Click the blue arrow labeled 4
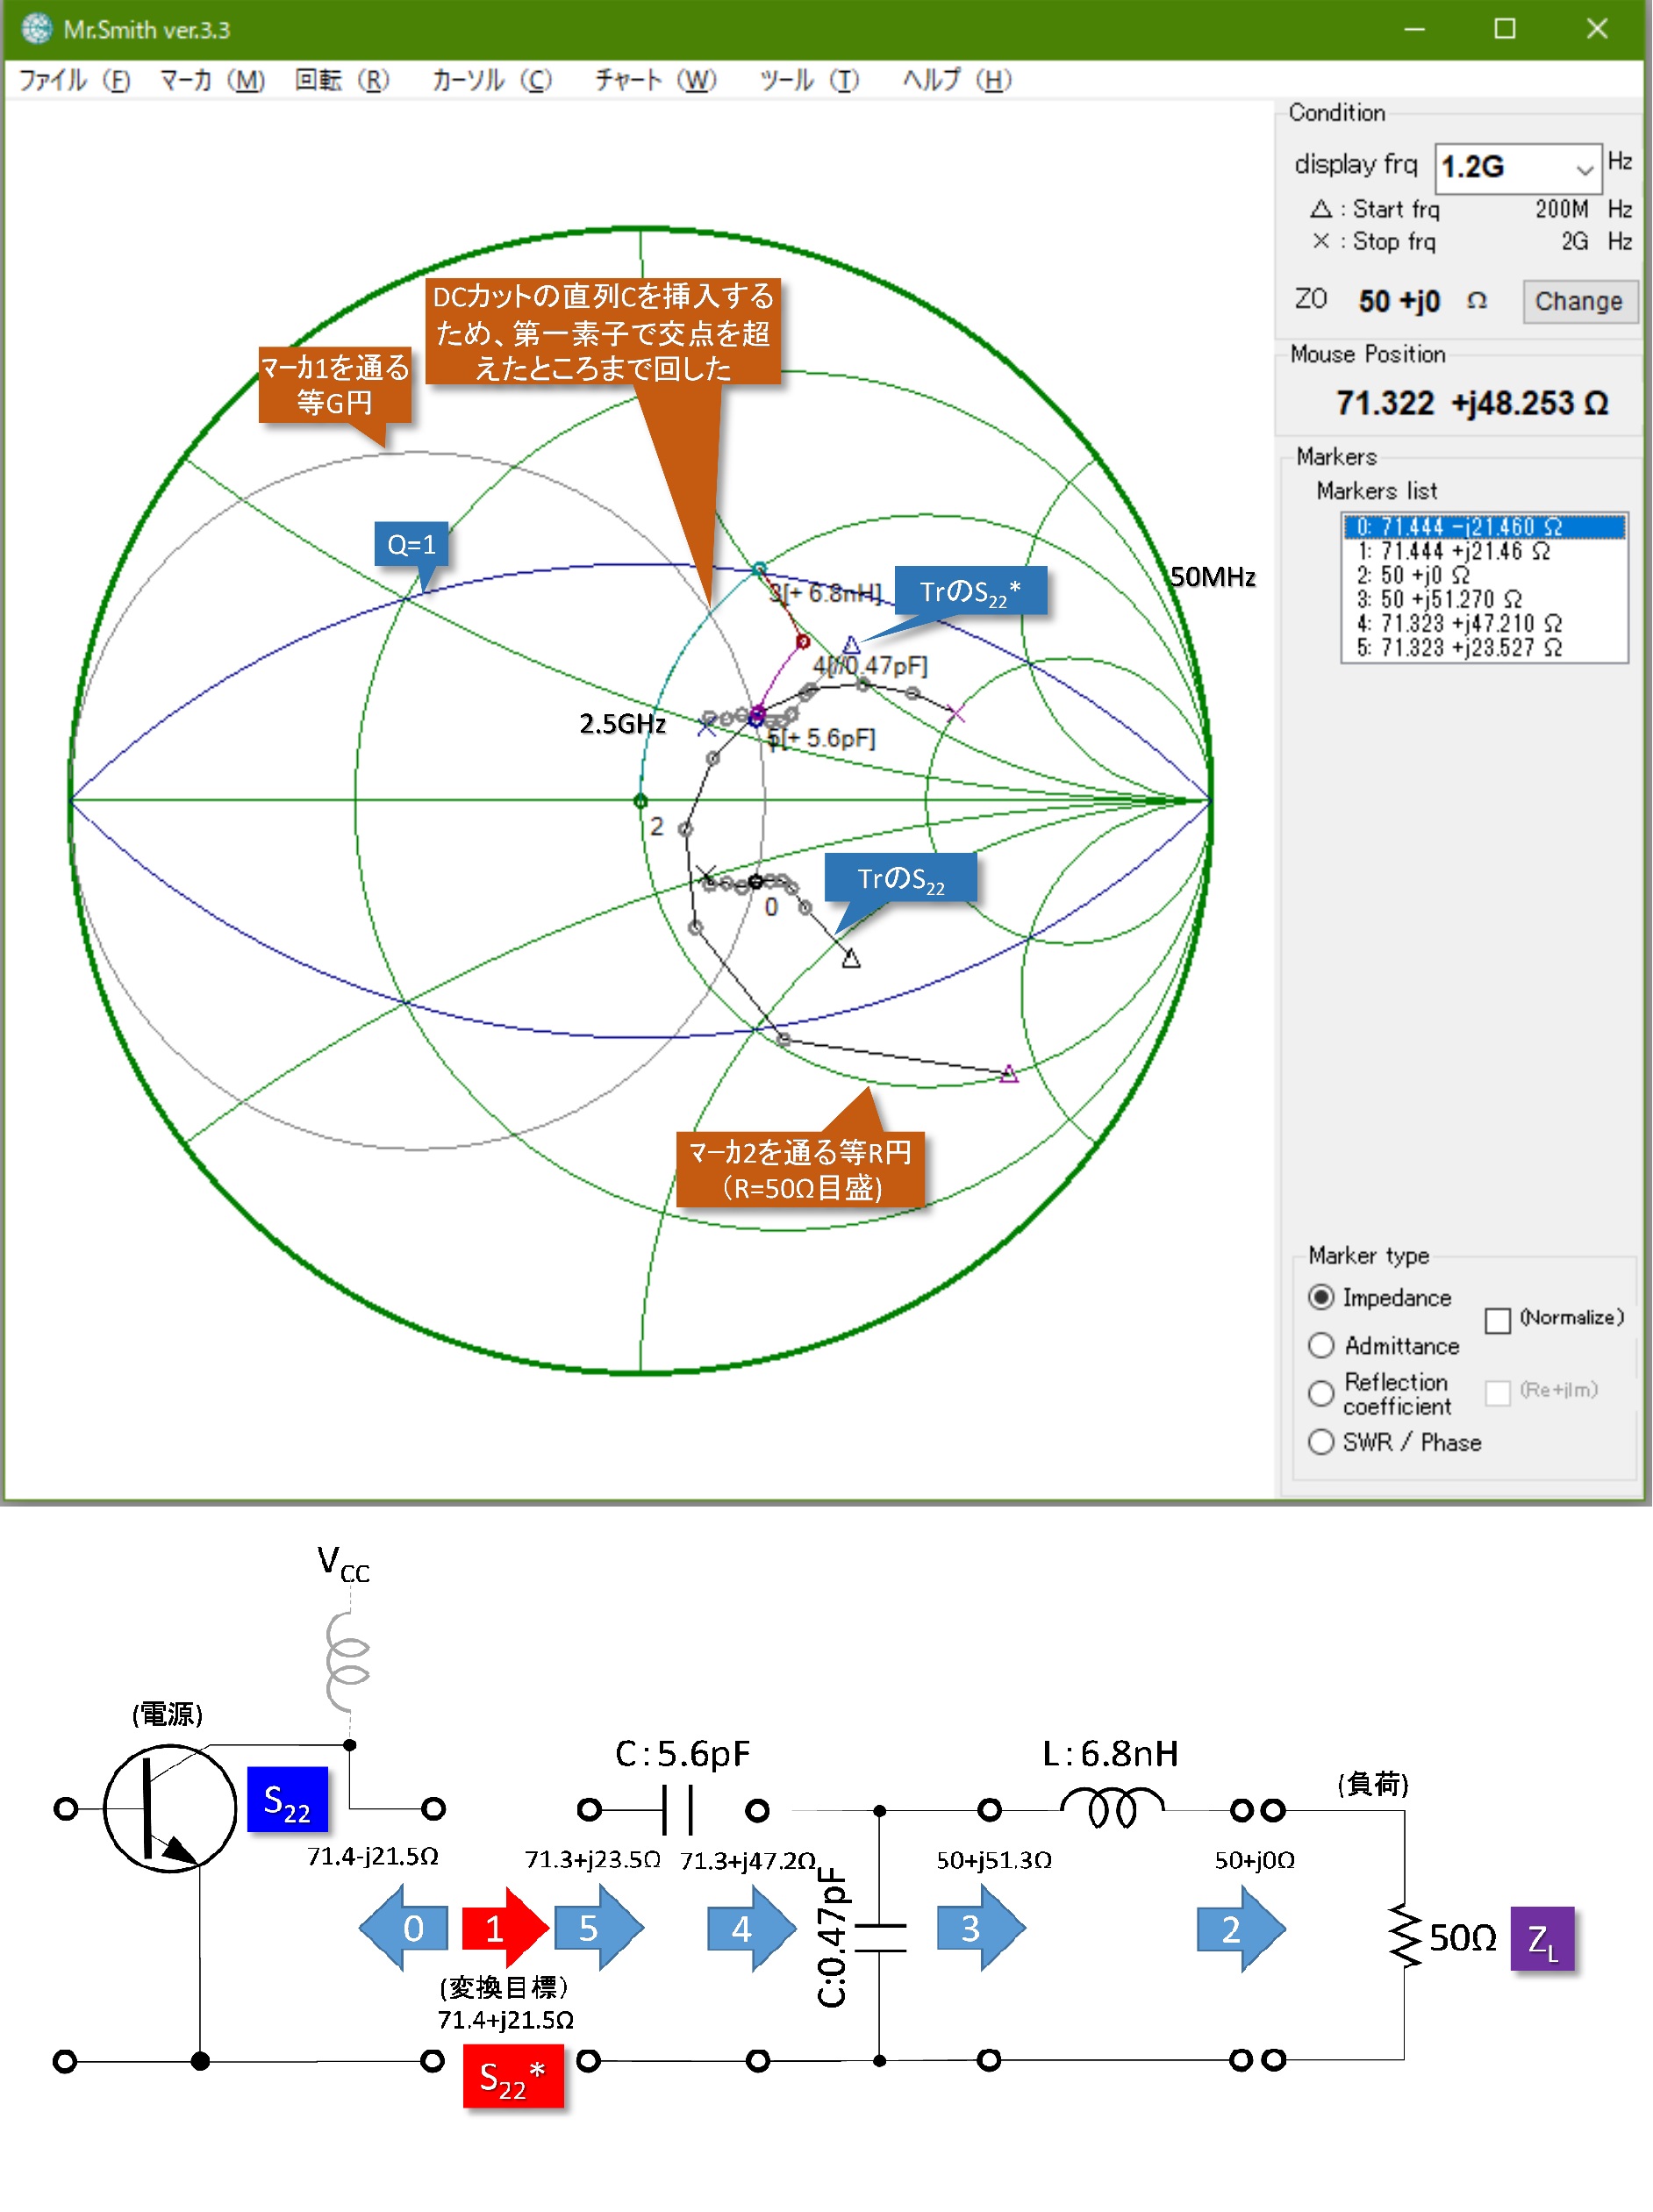 point(752,1928)
